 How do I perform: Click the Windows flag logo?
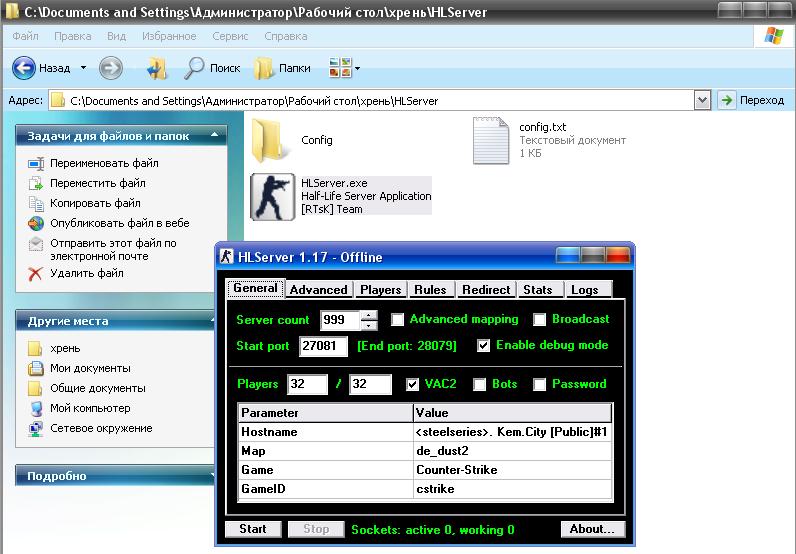point(774,36)
